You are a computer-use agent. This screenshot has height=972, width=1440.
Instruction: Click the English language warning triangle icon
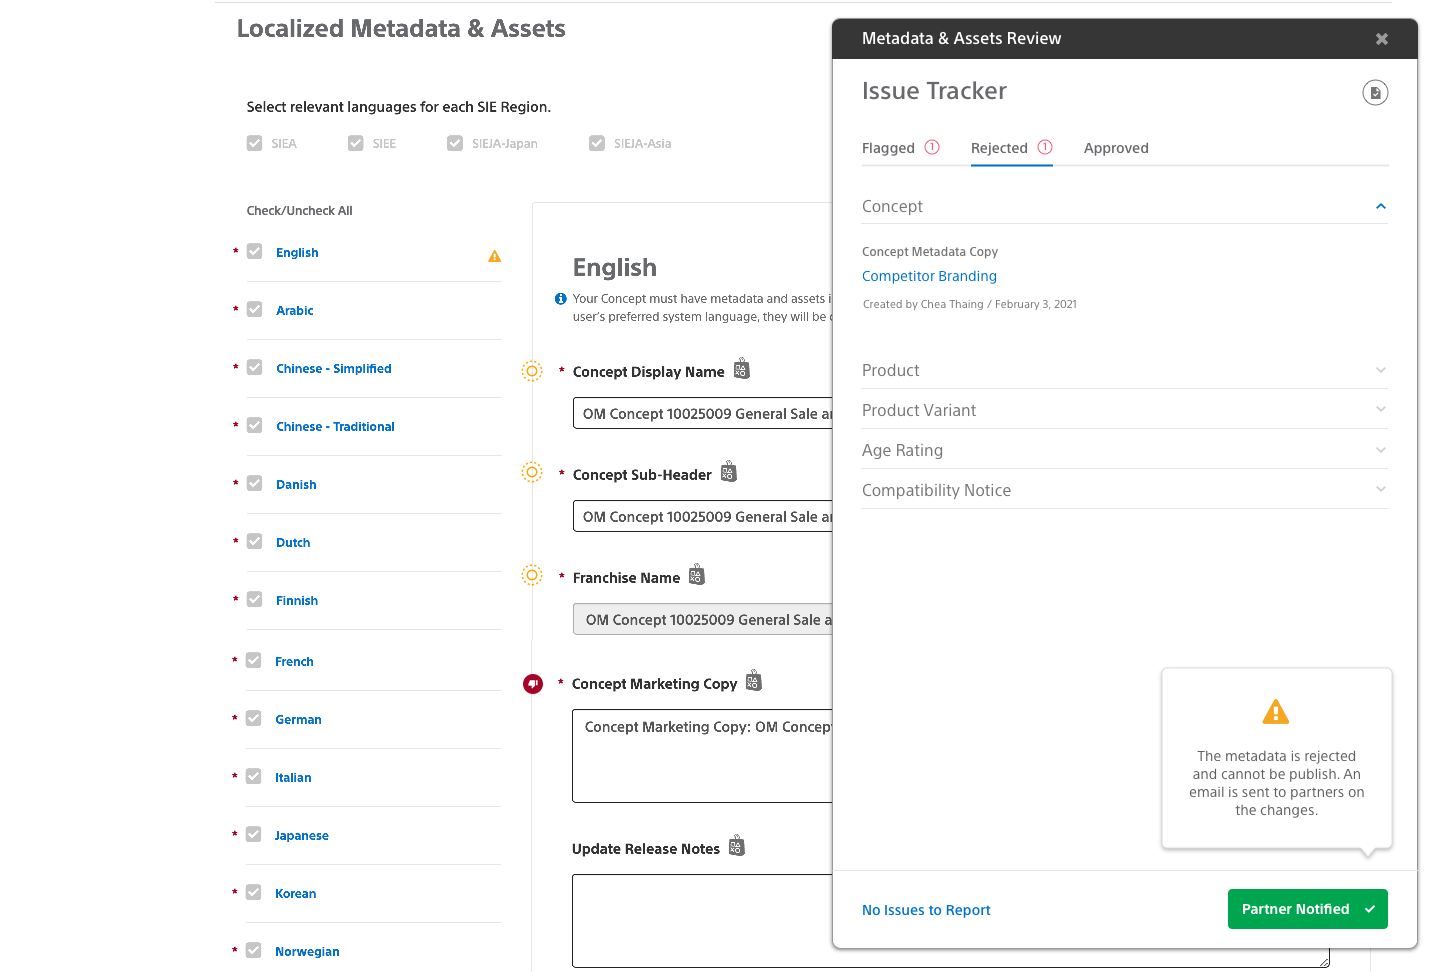[494, 256]
